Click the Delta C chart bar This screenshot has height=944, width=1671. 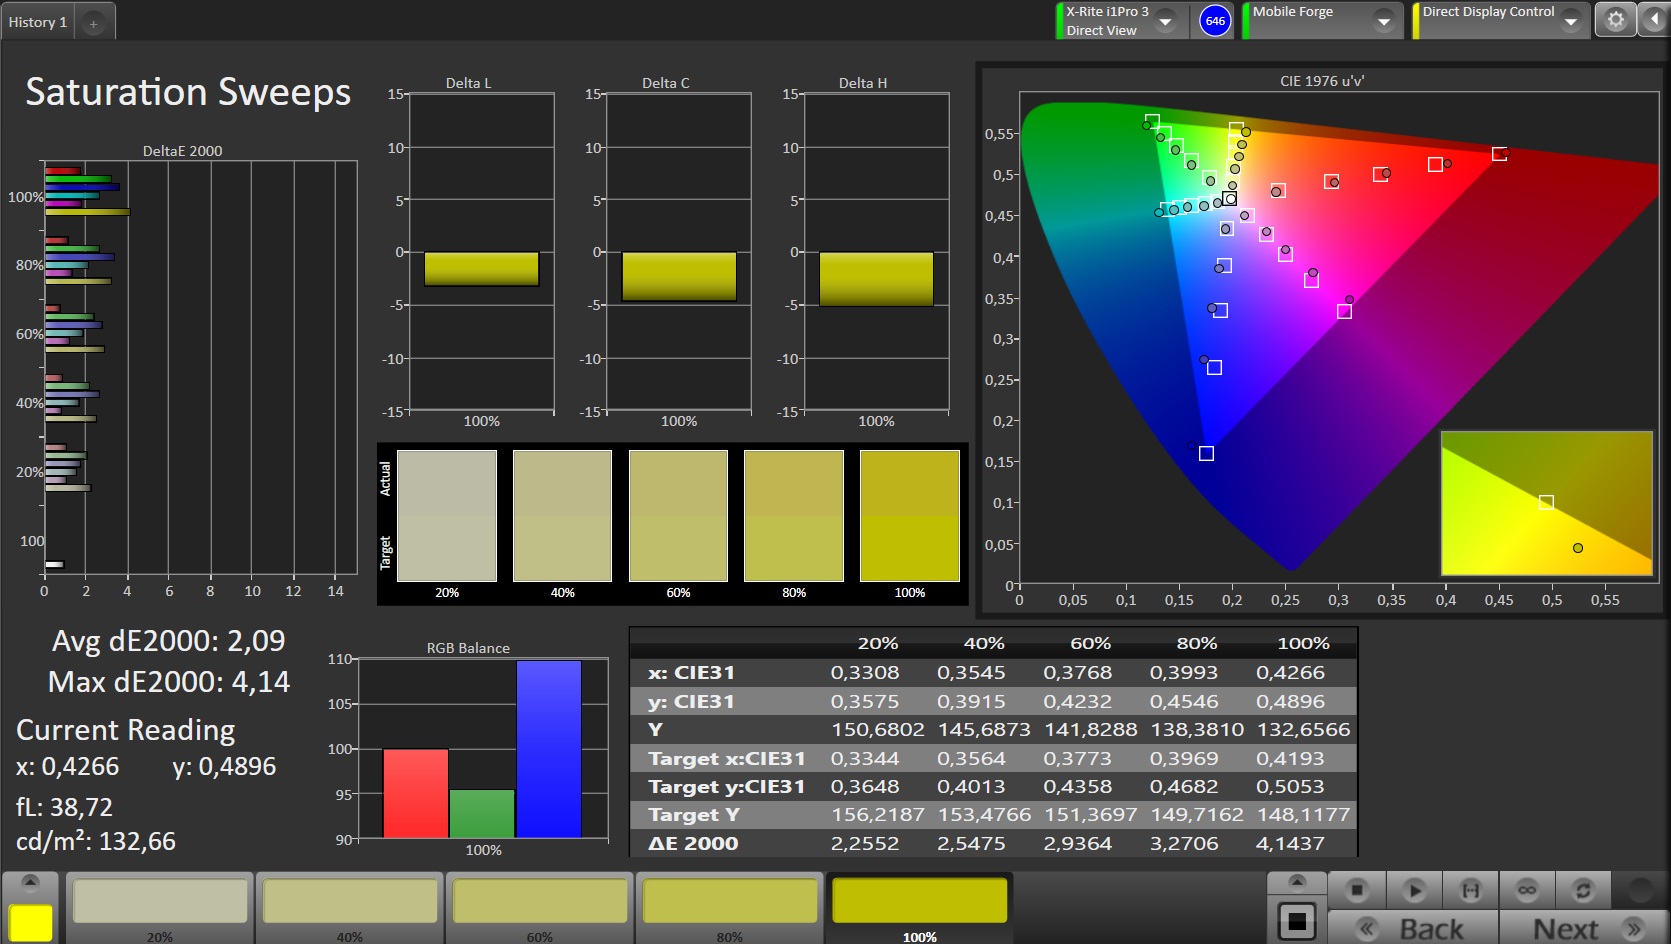(x=679, y=276)
